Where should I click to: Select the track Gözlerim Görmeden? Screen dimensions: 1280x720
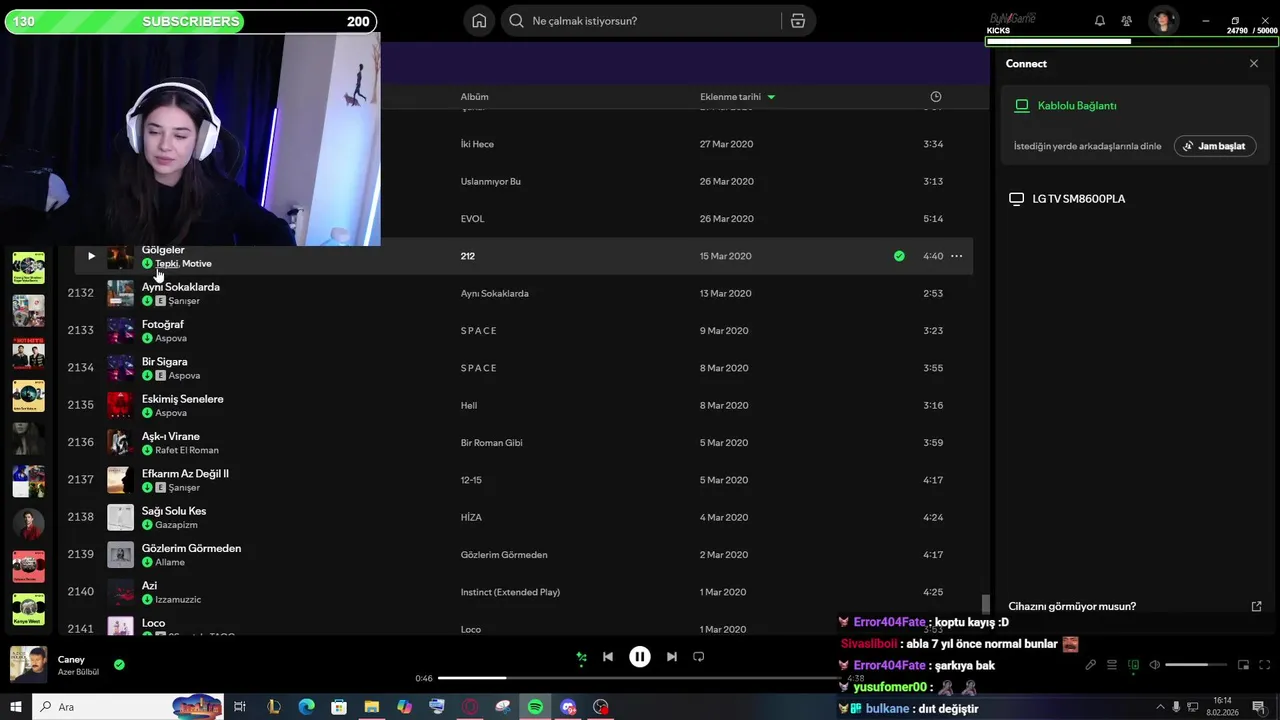[x=191, y=548]
